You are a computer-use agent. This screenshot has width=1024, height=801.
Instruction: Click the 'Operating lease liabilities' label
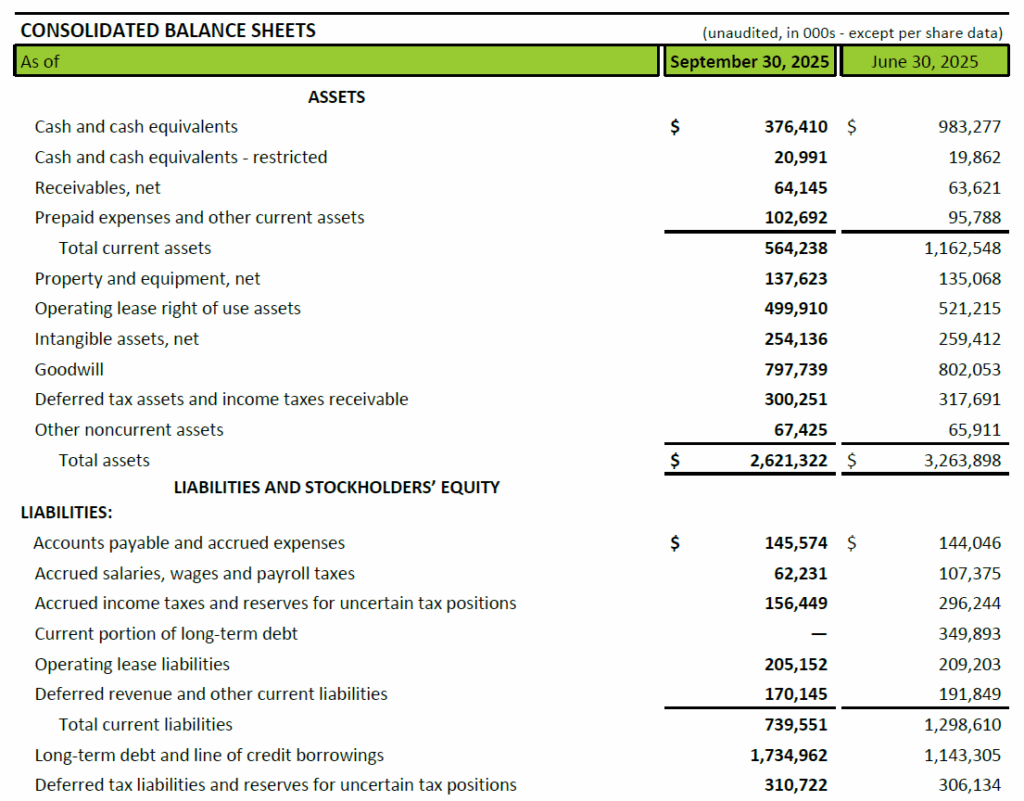132,664
